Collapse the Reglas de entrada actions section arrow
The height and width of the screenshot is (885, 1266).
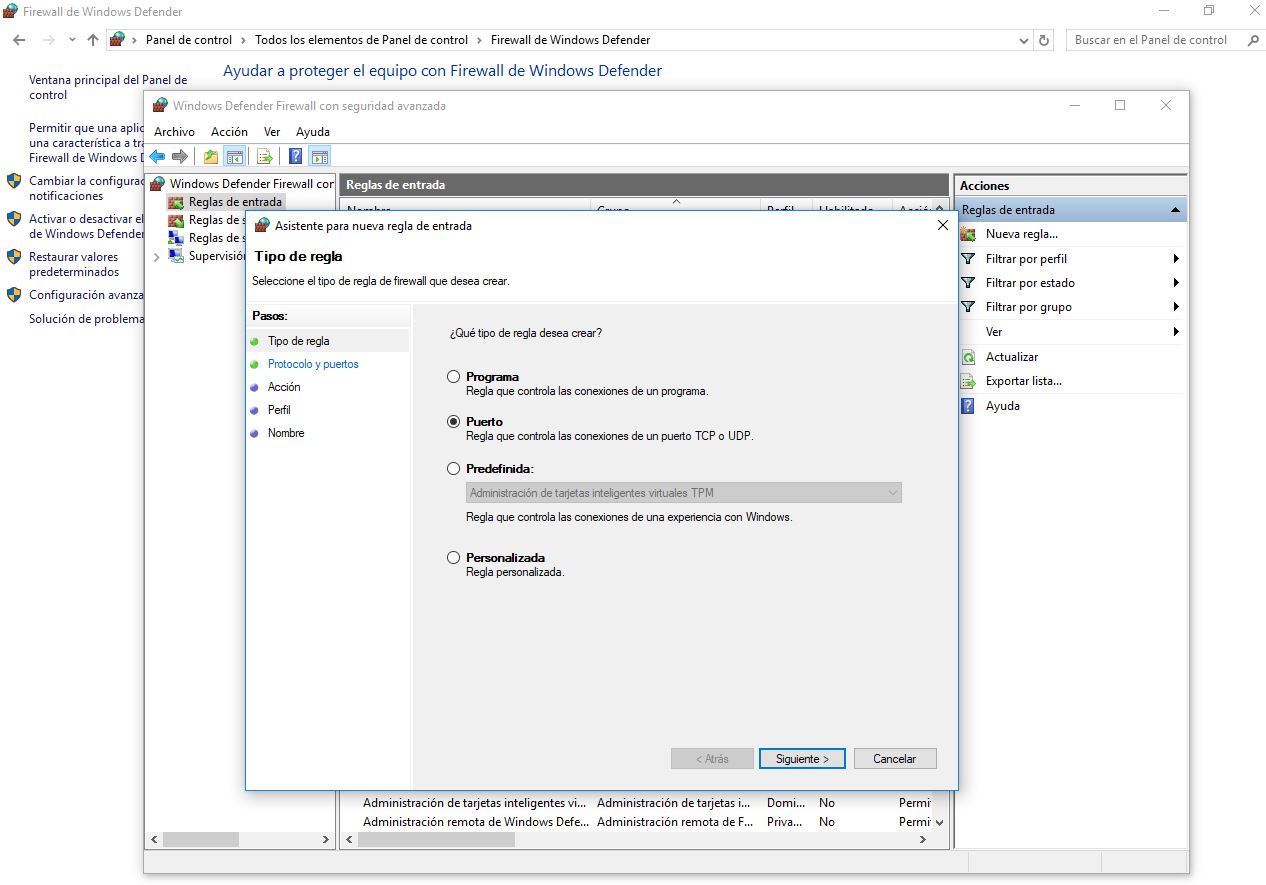pos(1175,210)
